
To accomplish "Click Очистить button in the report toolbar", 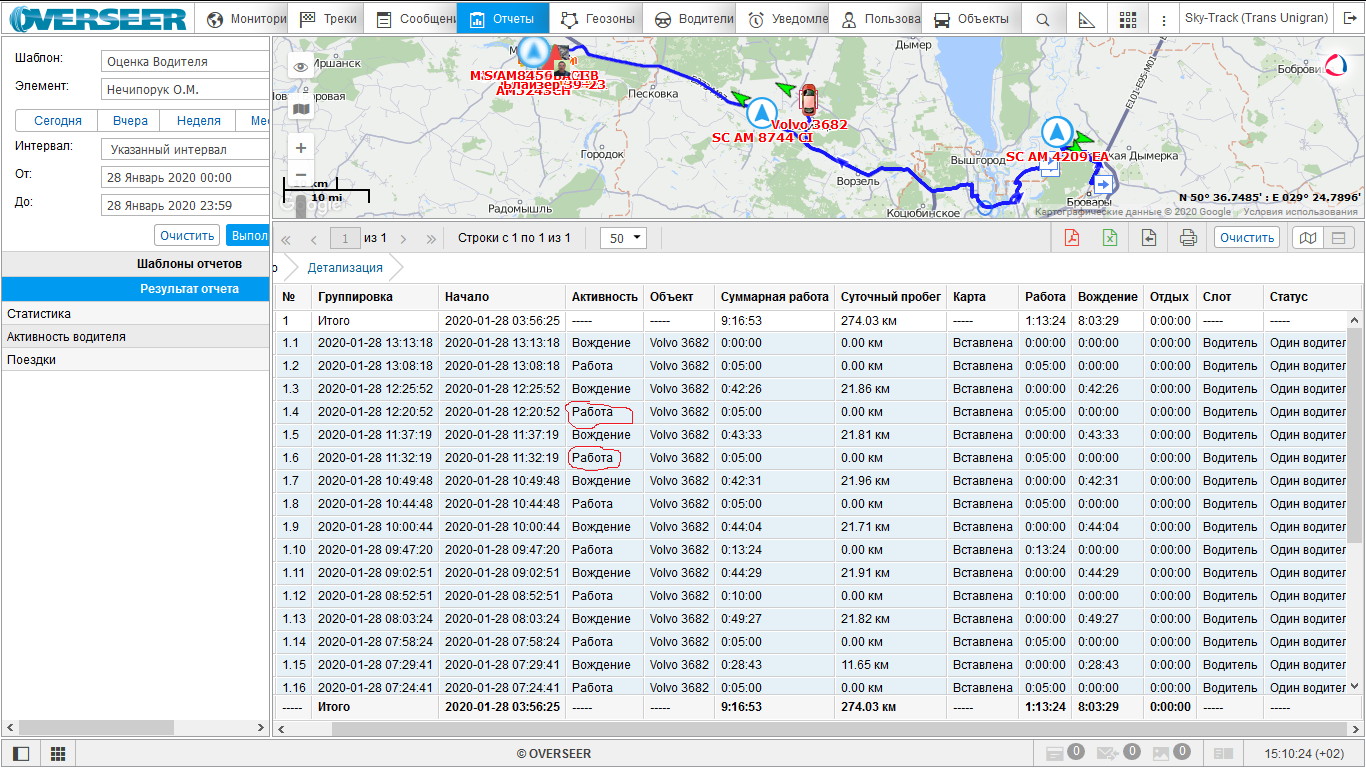I will tap(1247, 238).
